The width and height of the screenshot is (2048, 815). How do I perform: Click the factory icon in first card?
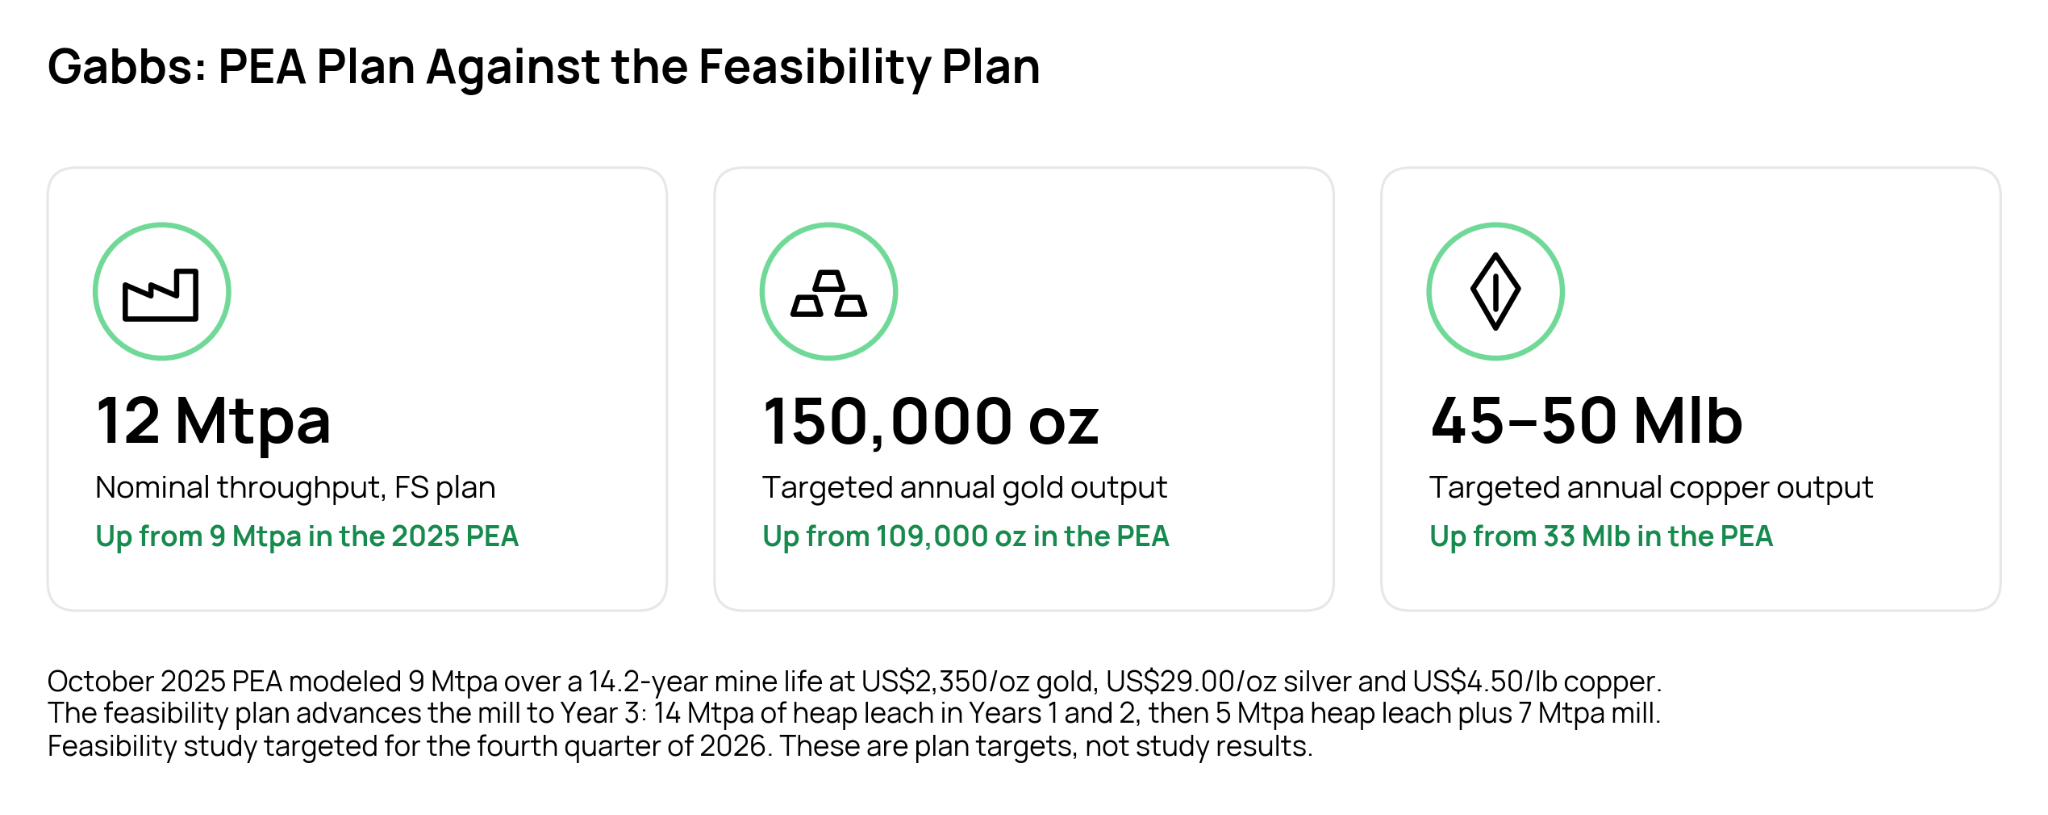161,295
